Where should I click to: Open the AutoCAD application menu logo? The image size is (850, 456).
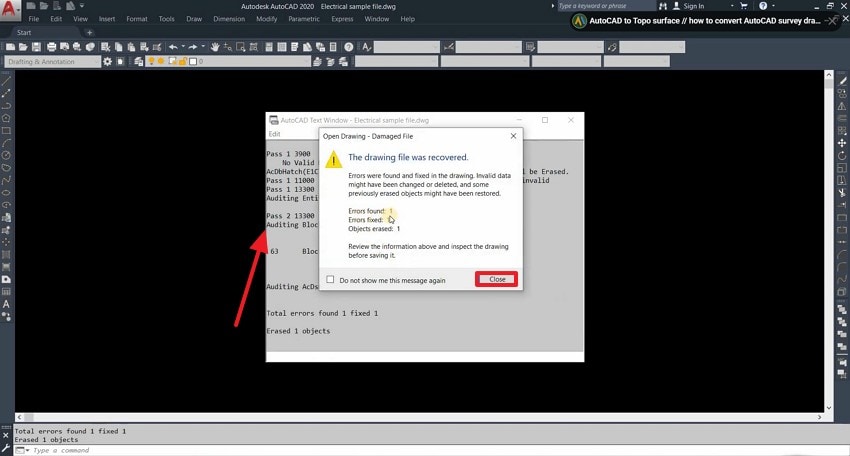(9, 10)
